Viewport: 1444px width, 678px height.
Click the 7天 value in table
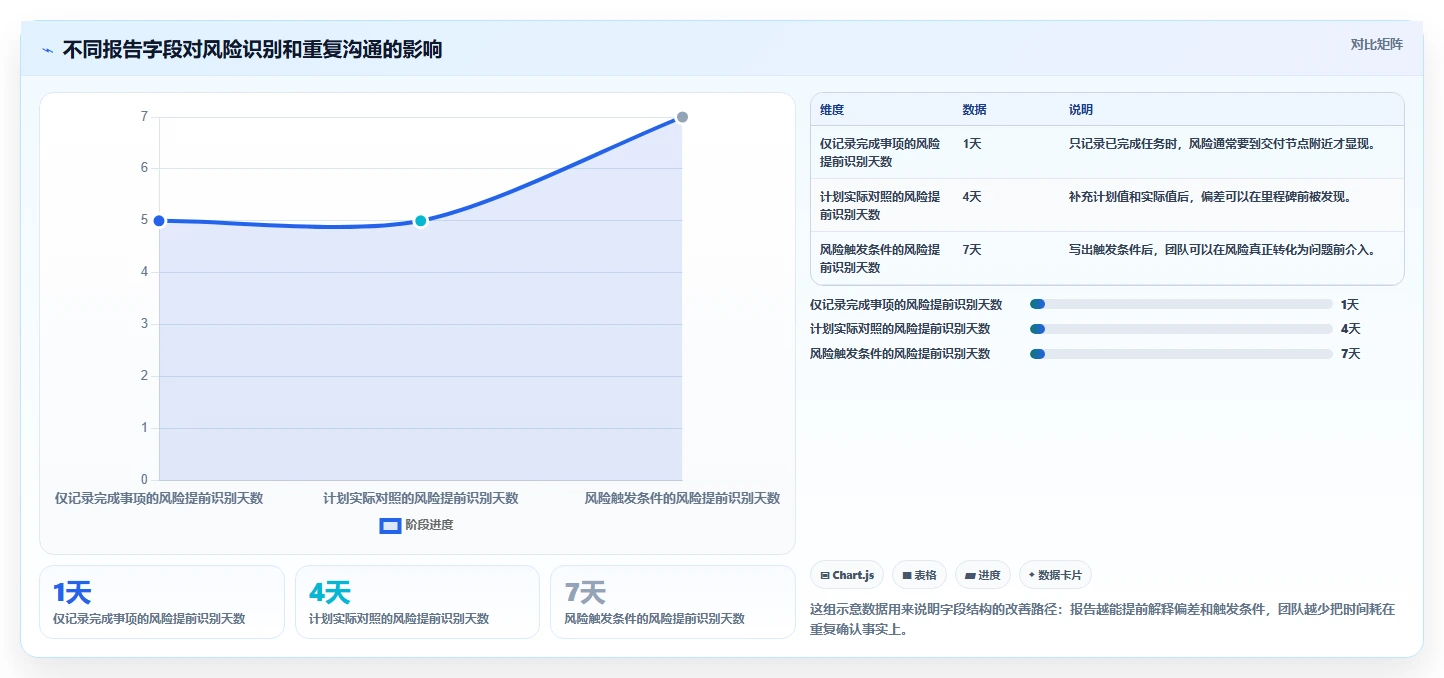[x=972, y=250]
